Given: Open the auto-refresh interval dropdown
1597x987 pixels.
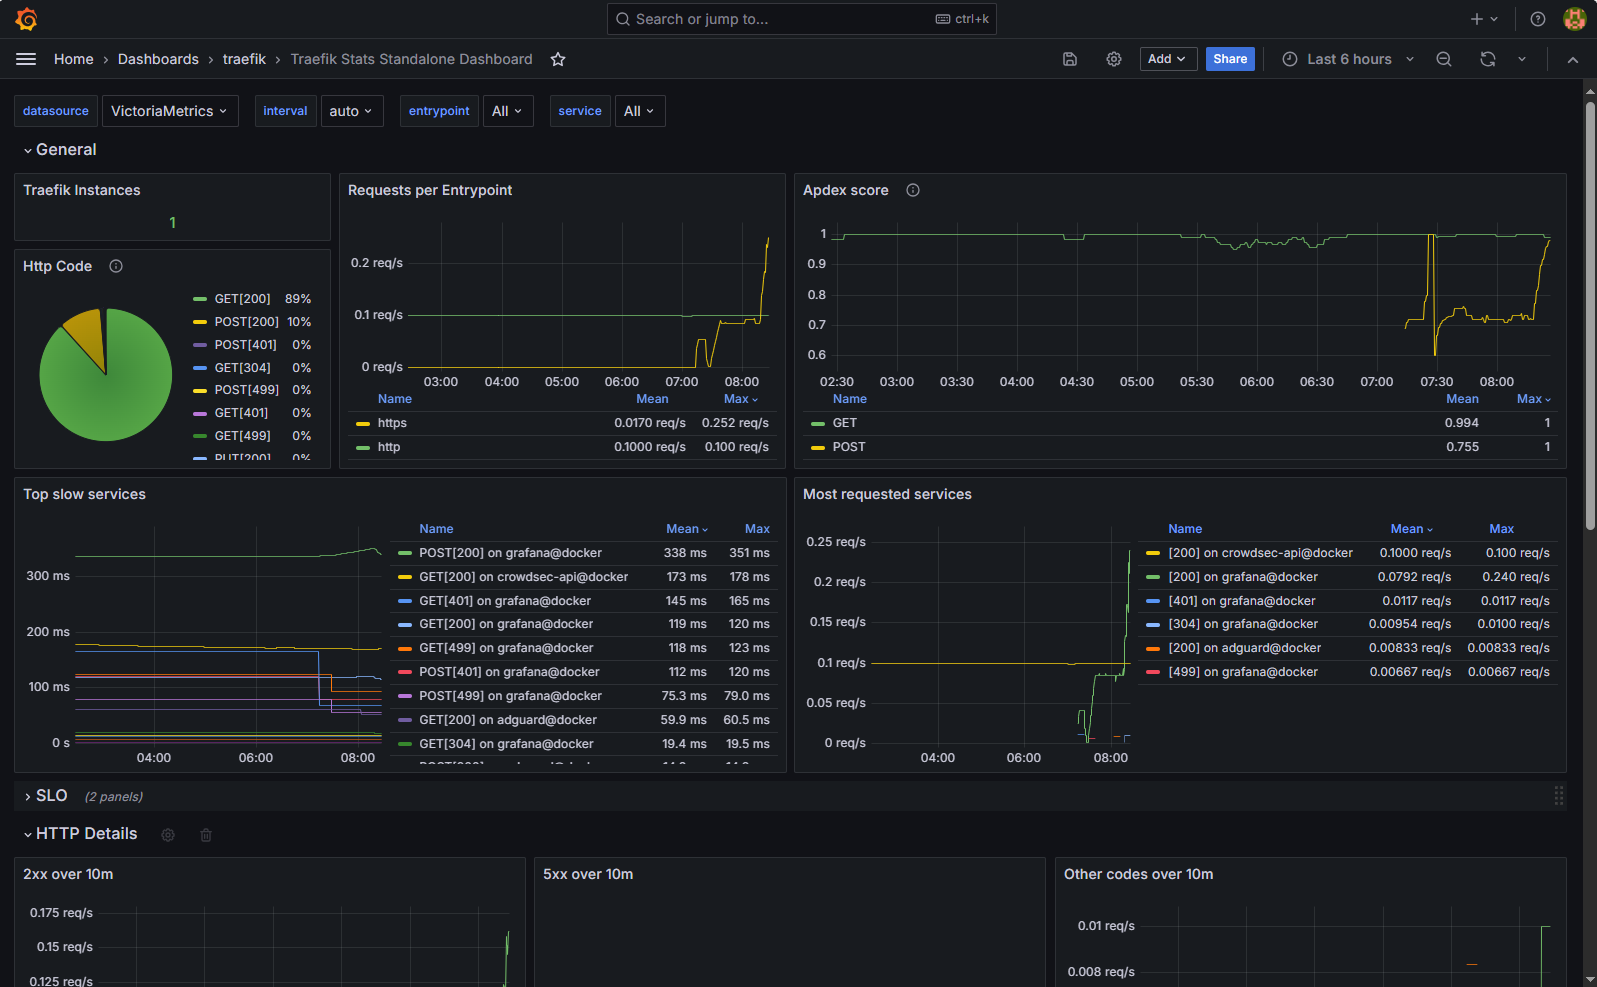Looking at the screenshot, I should point(1522,59).
